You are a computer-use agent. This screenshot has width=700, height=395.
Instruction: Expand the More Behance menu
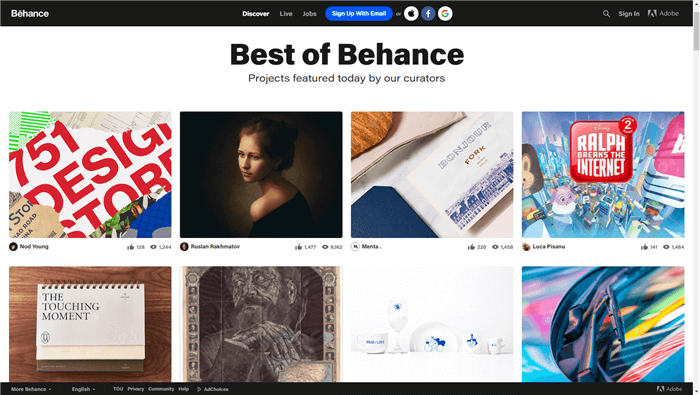[31, 389]
